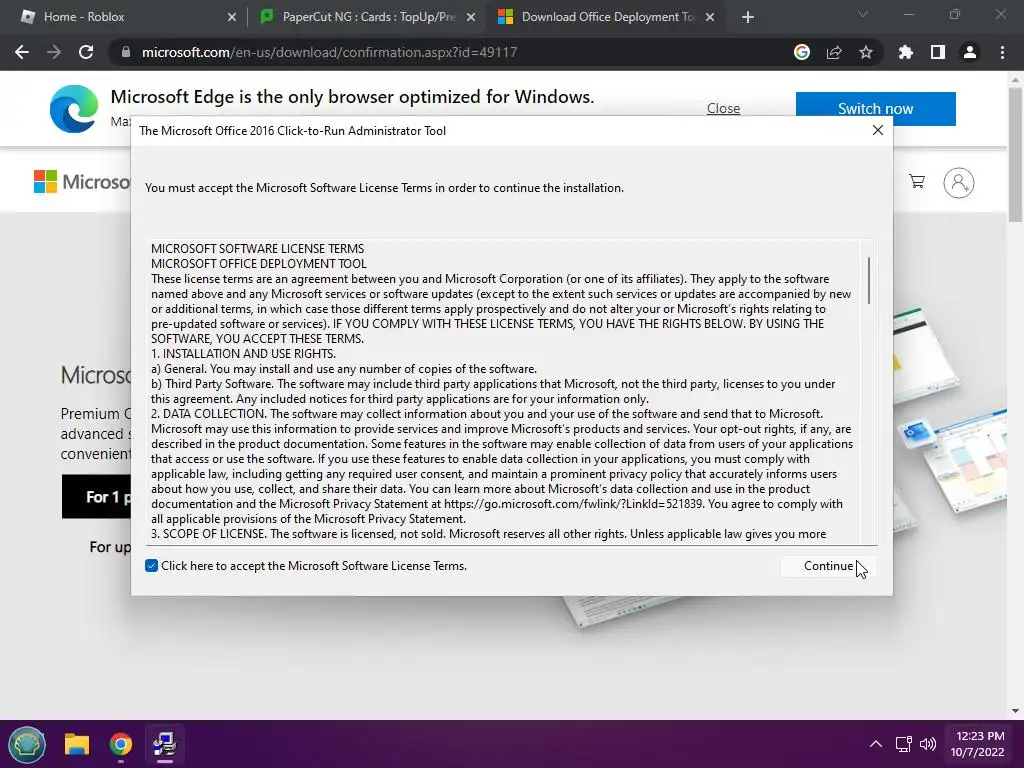Select the Download Office Deployment Tool tab
The height and width of the screenshot is (768, 1024).
point(607,17)
